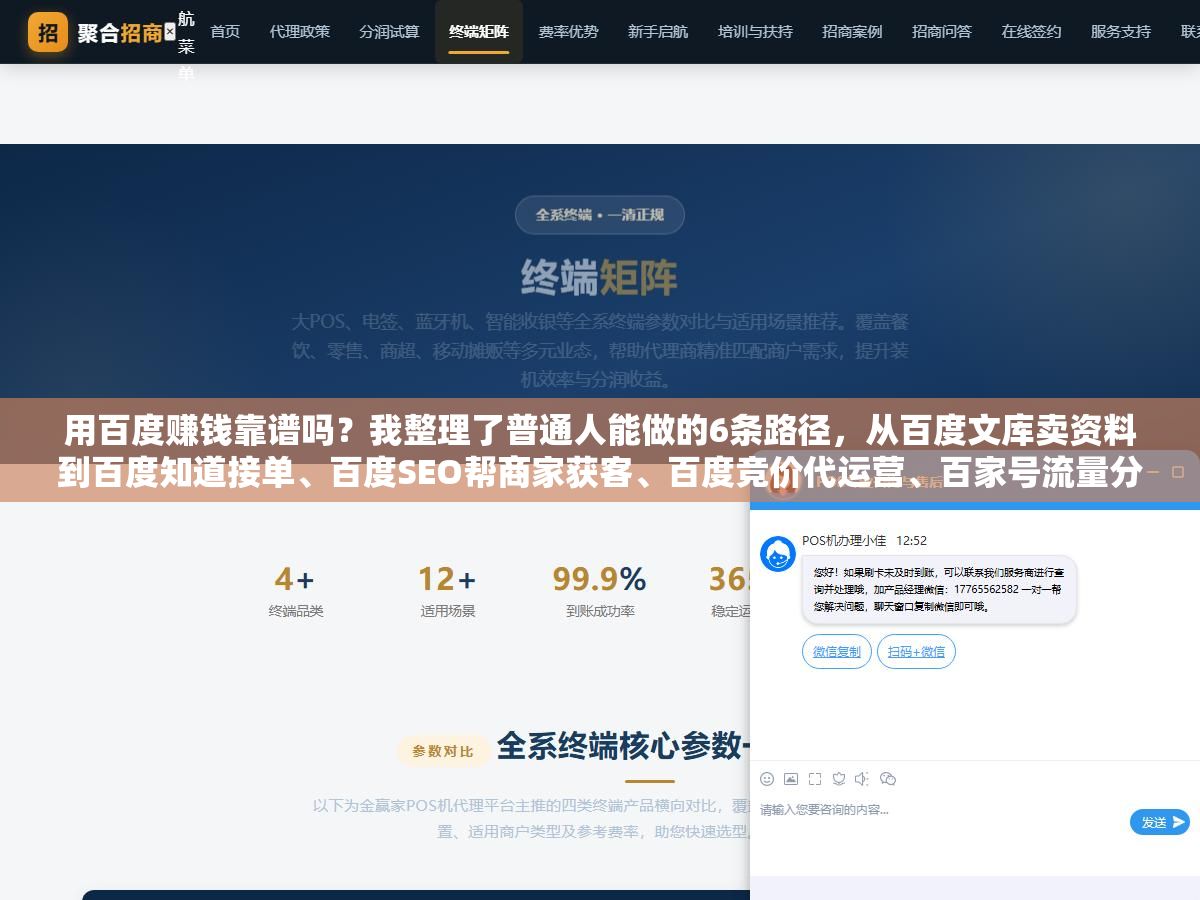Image resolution: width=1200 pixels, height=900 pixels.
Task: Click the 终端矩阵 hero heading
Action: pyautogui.click(x=599, y=277)
